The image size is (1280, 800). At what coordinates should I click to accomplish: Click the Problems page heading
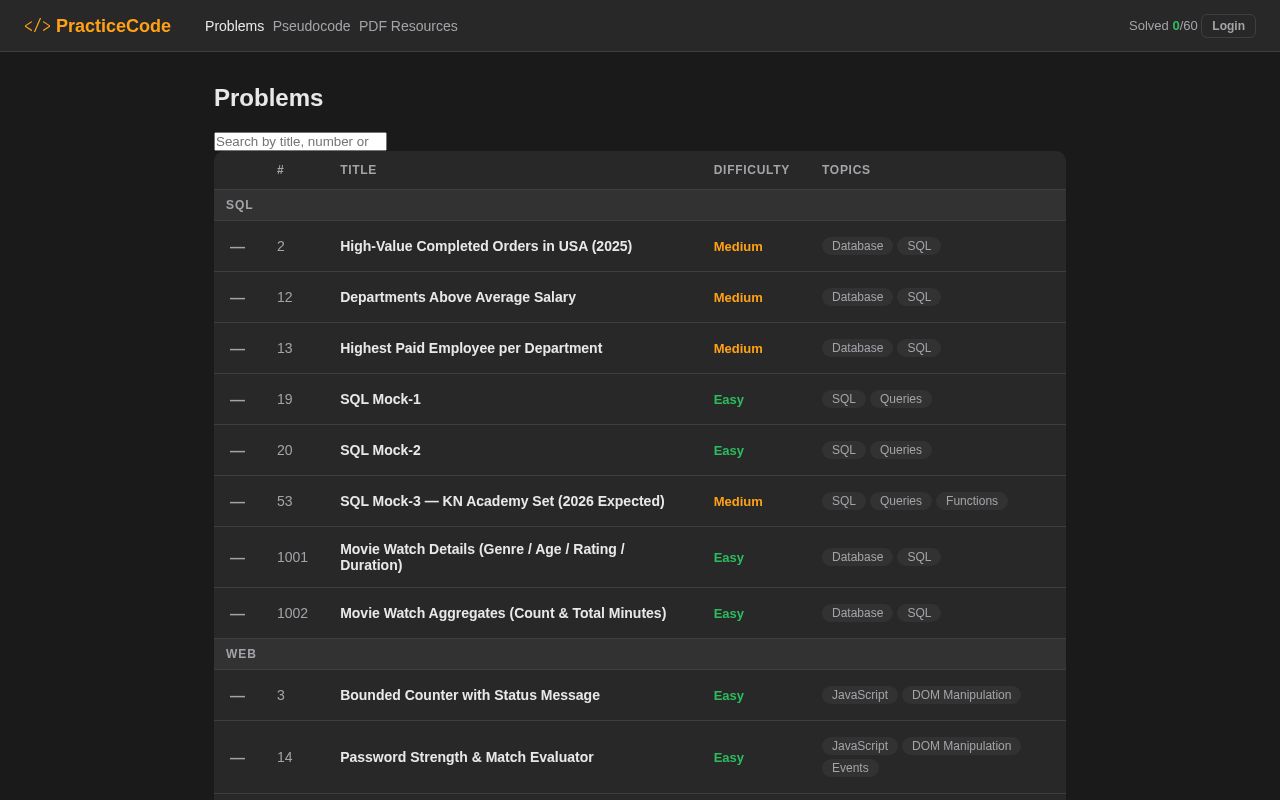tap(269, 98)
